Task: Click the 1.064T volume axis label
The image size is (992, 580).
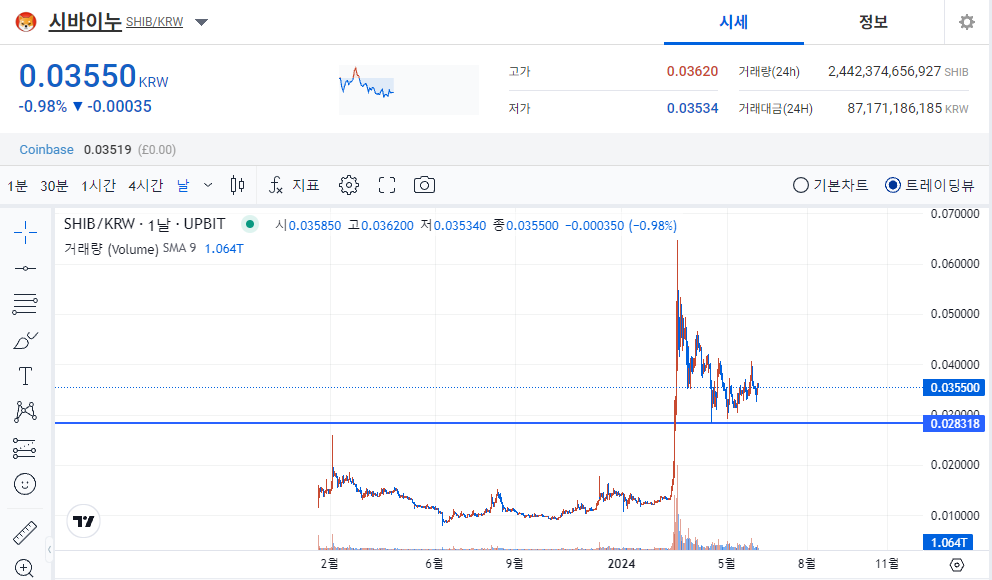Action: coord(948,543)
